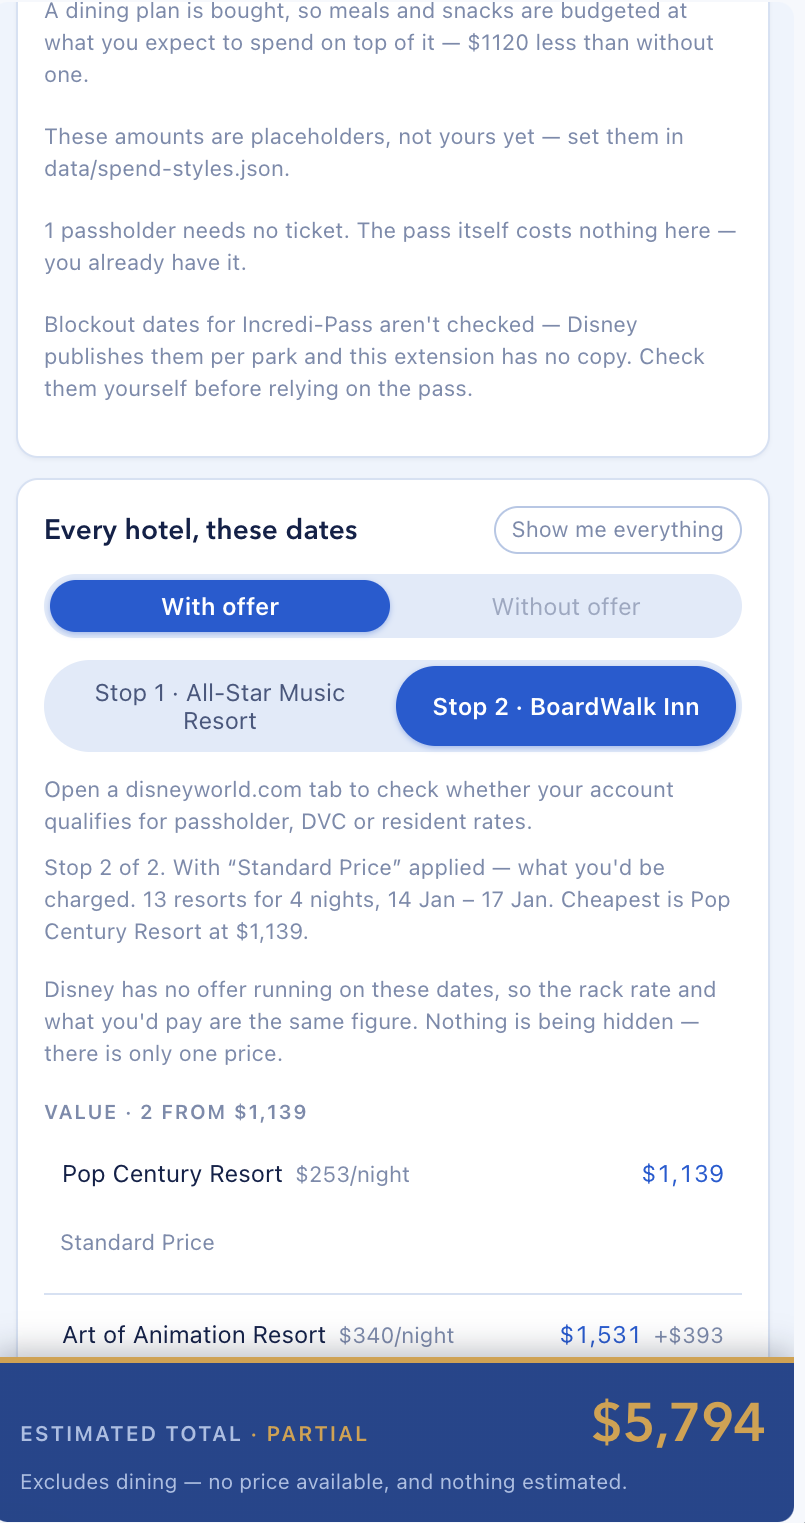805x1523 pixels.
Task: Click the Incredi-Pass blockout dates notice
Action: [x=375, y=356]
